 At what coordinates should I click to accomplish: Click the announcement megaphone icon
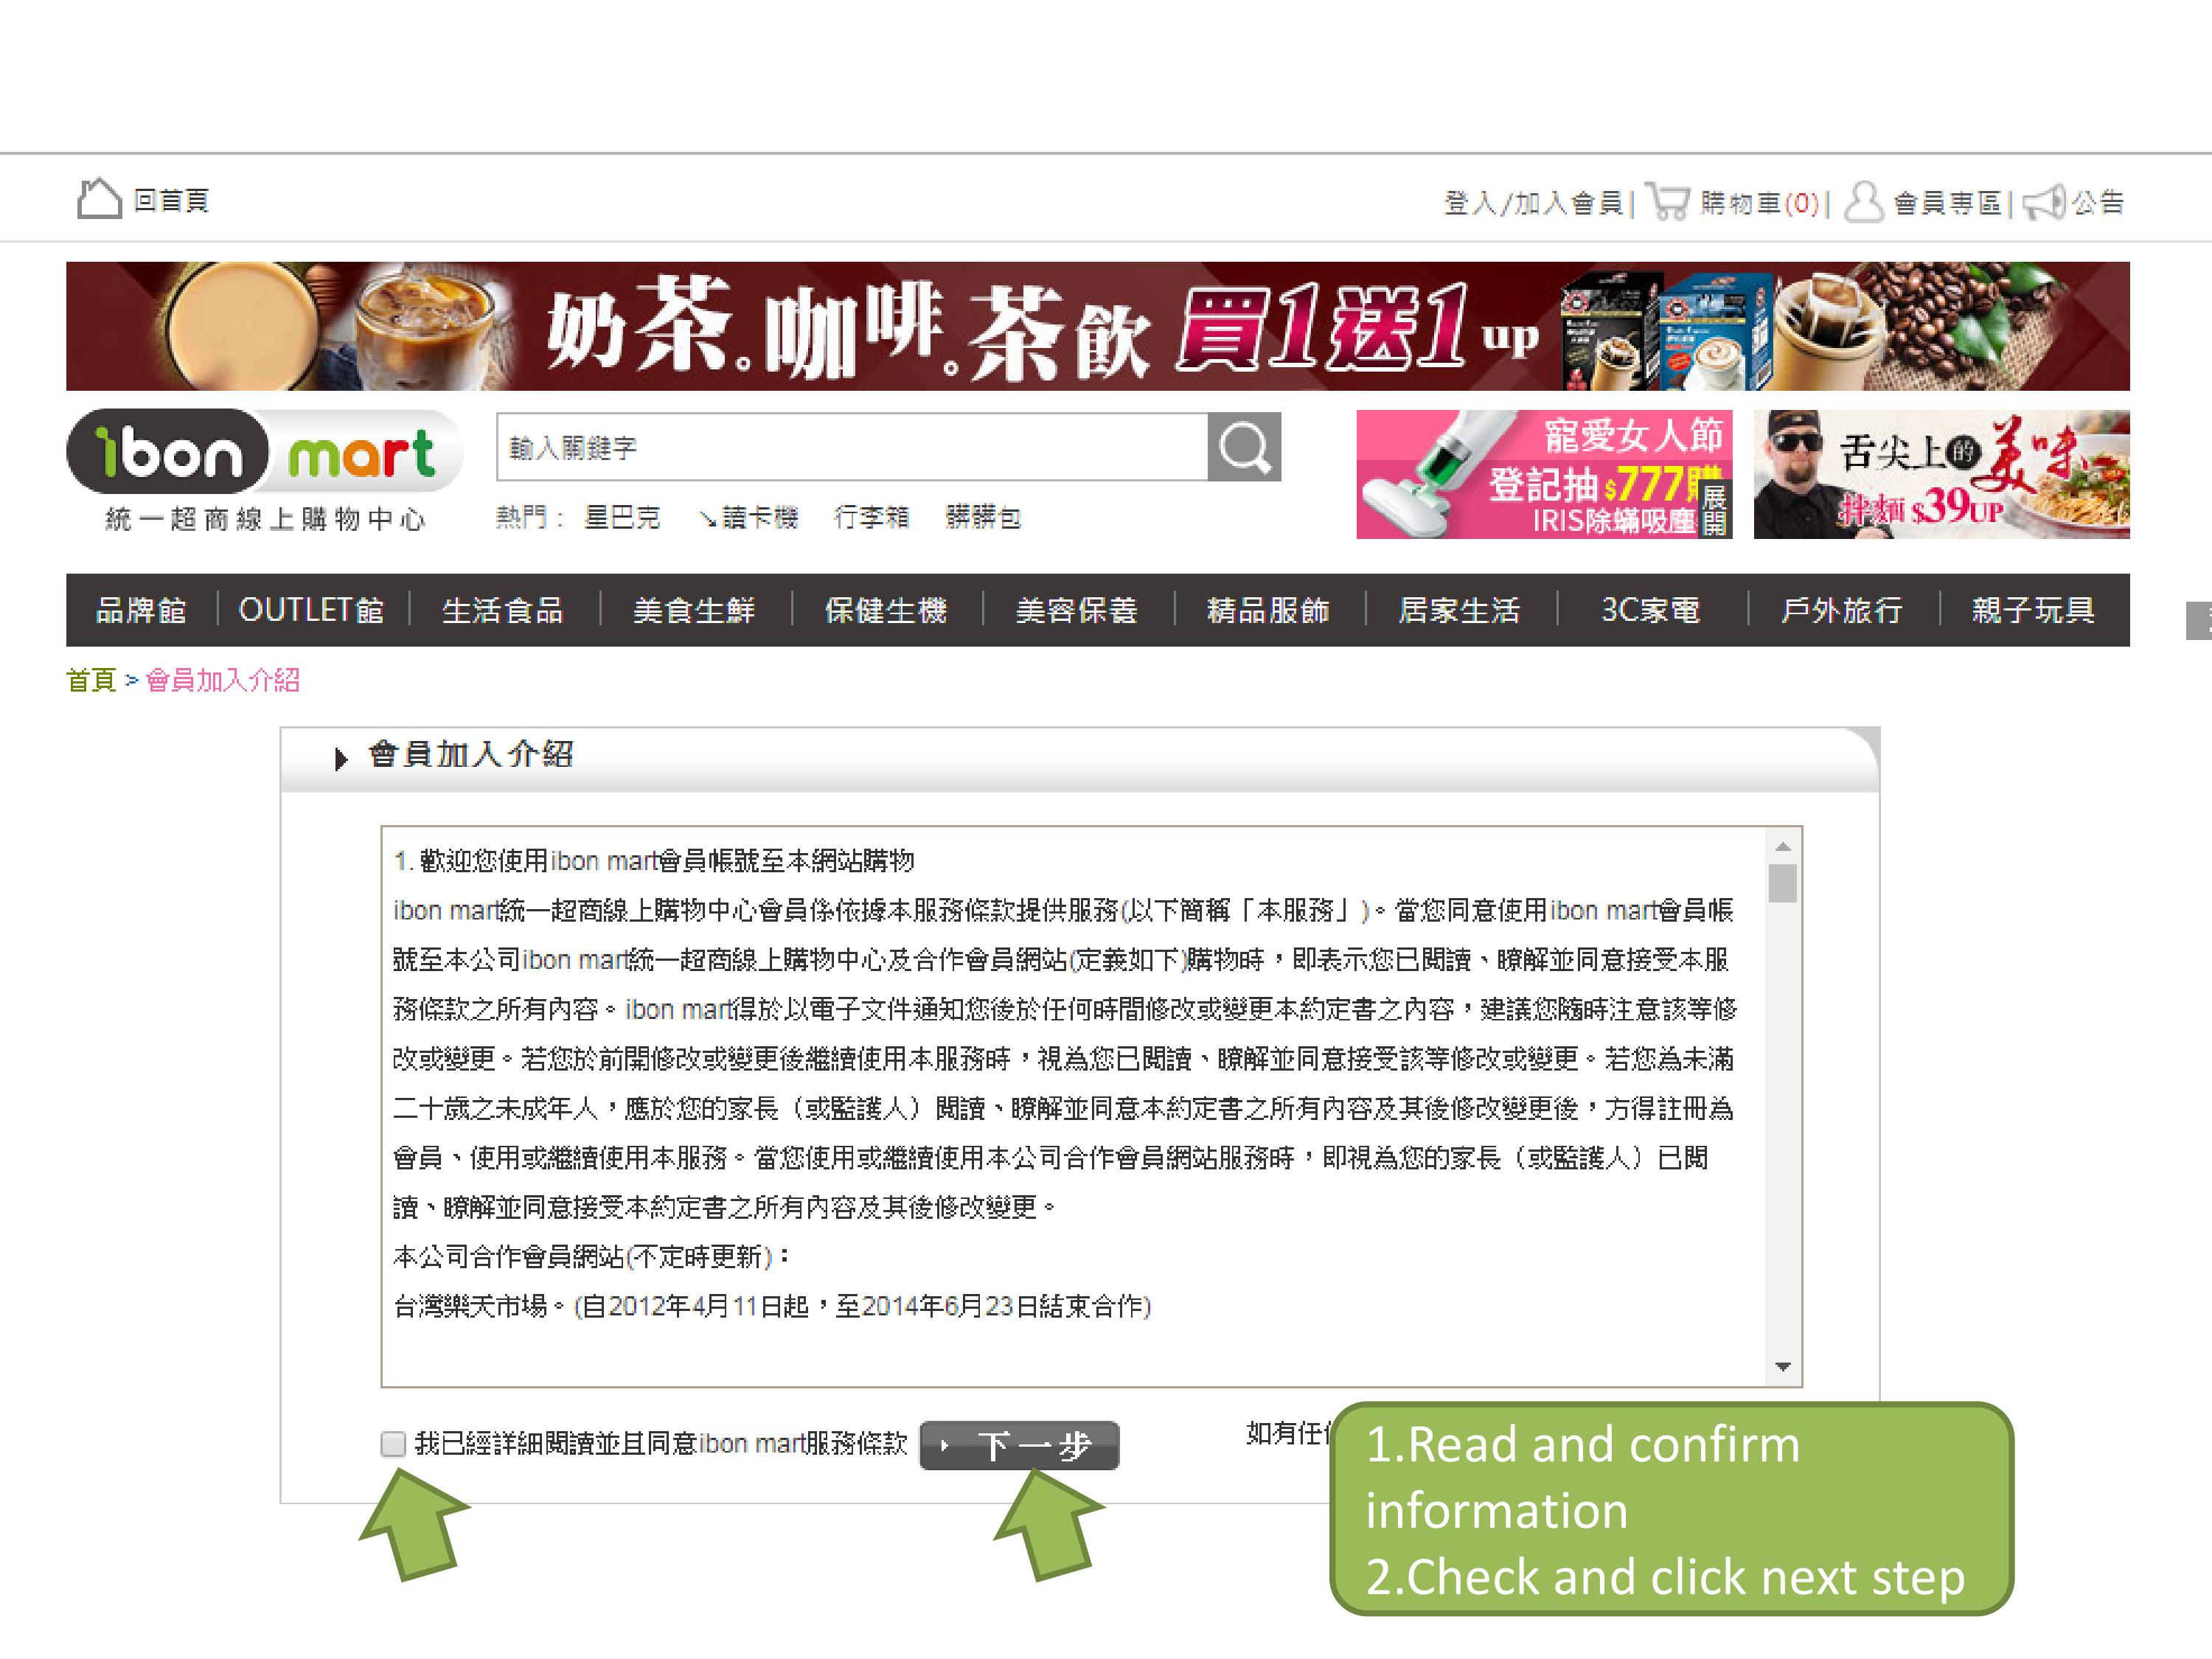click(x=2044, y=202)
